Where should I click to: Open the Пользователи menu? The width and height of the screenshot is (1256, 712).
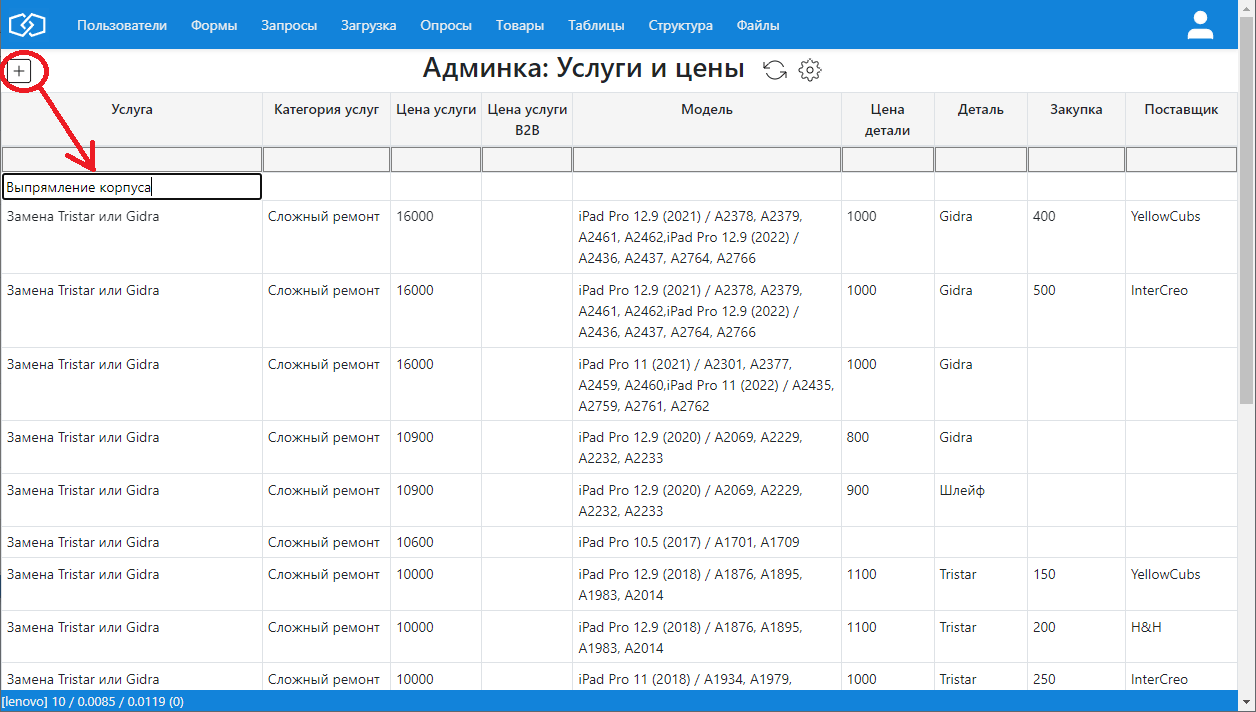pos(122,25)
